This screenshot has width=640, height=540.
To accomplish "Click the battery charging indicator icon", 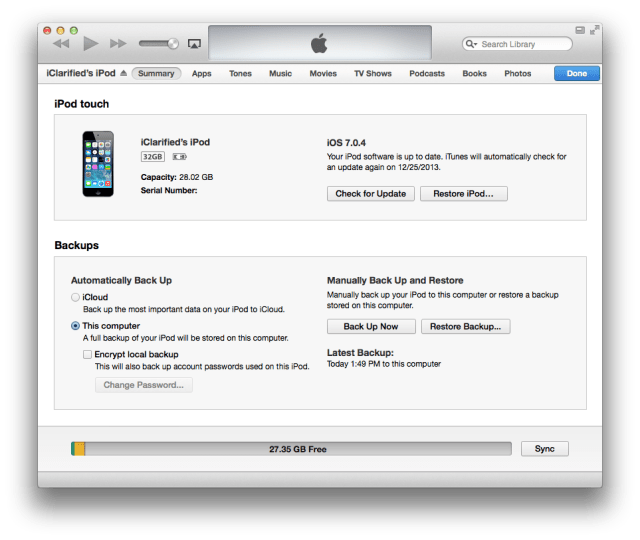I will [x=179, y=157].
